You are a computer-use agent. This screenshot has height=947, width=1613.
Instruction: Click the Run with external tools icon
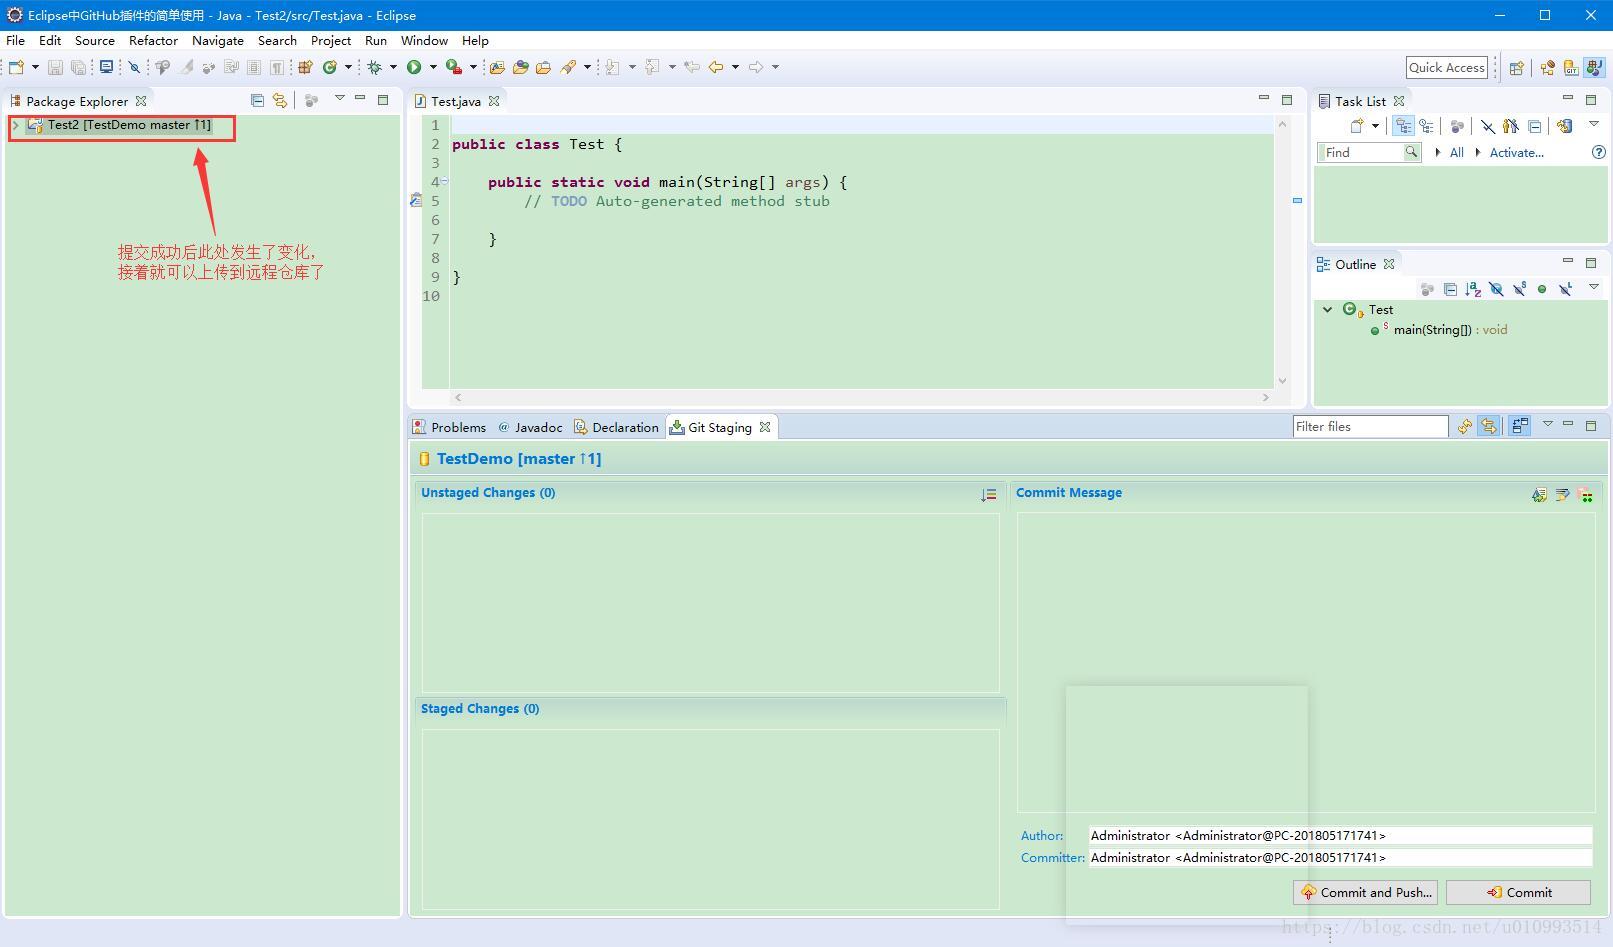pos(453,67)
